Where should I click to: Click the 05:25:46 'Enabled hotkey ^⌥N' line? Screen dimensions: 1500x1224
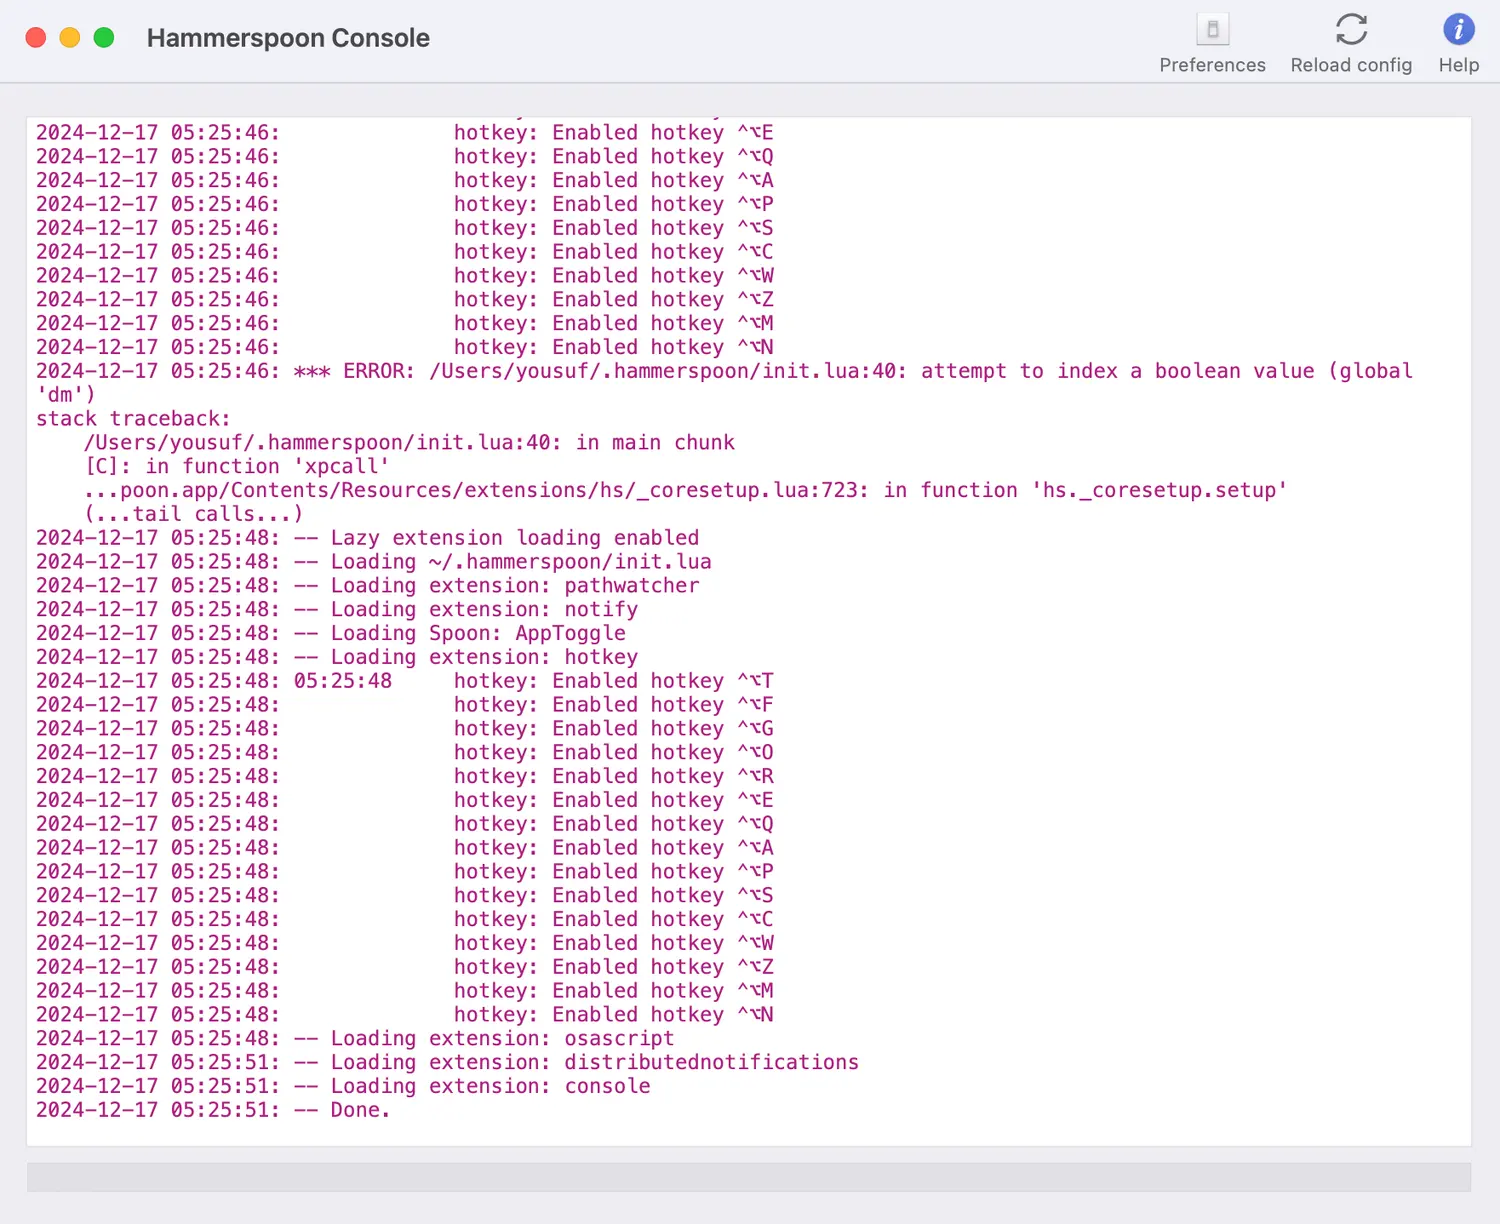[405, 348]
